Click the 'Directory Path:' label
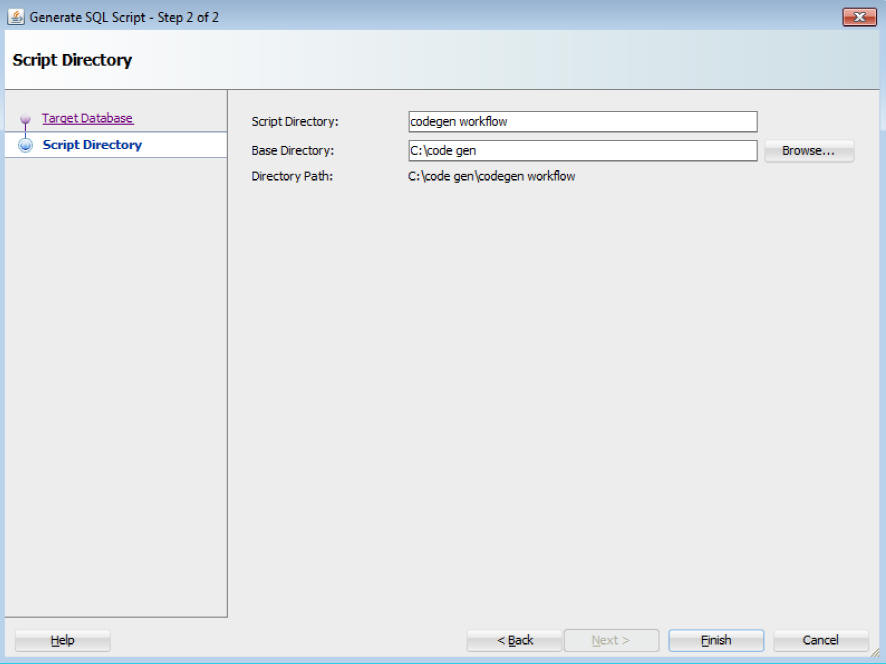 pos(292,176)
